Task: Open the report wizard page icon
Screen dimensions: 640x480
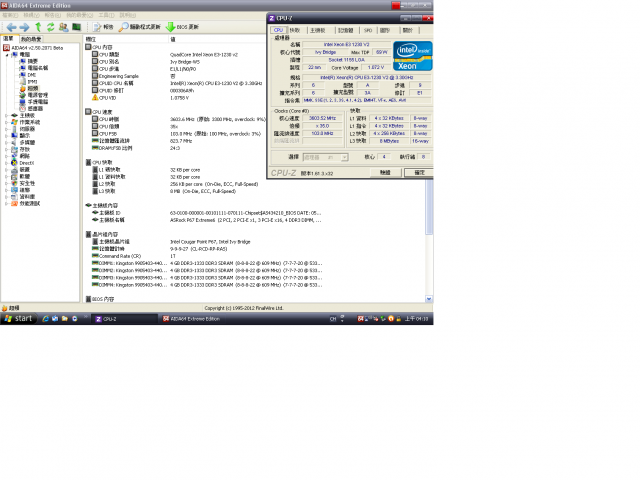Action: 97,27
